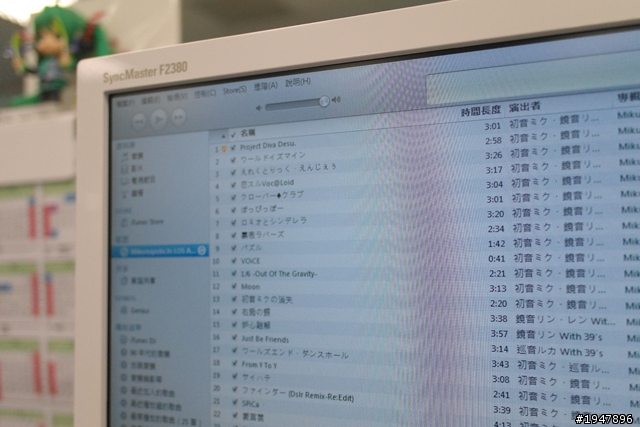Viewport: 640px width, 427px height.
Task: Uncheck the 恋スルVoc@loid track checkbox
Action: (233, 186)
